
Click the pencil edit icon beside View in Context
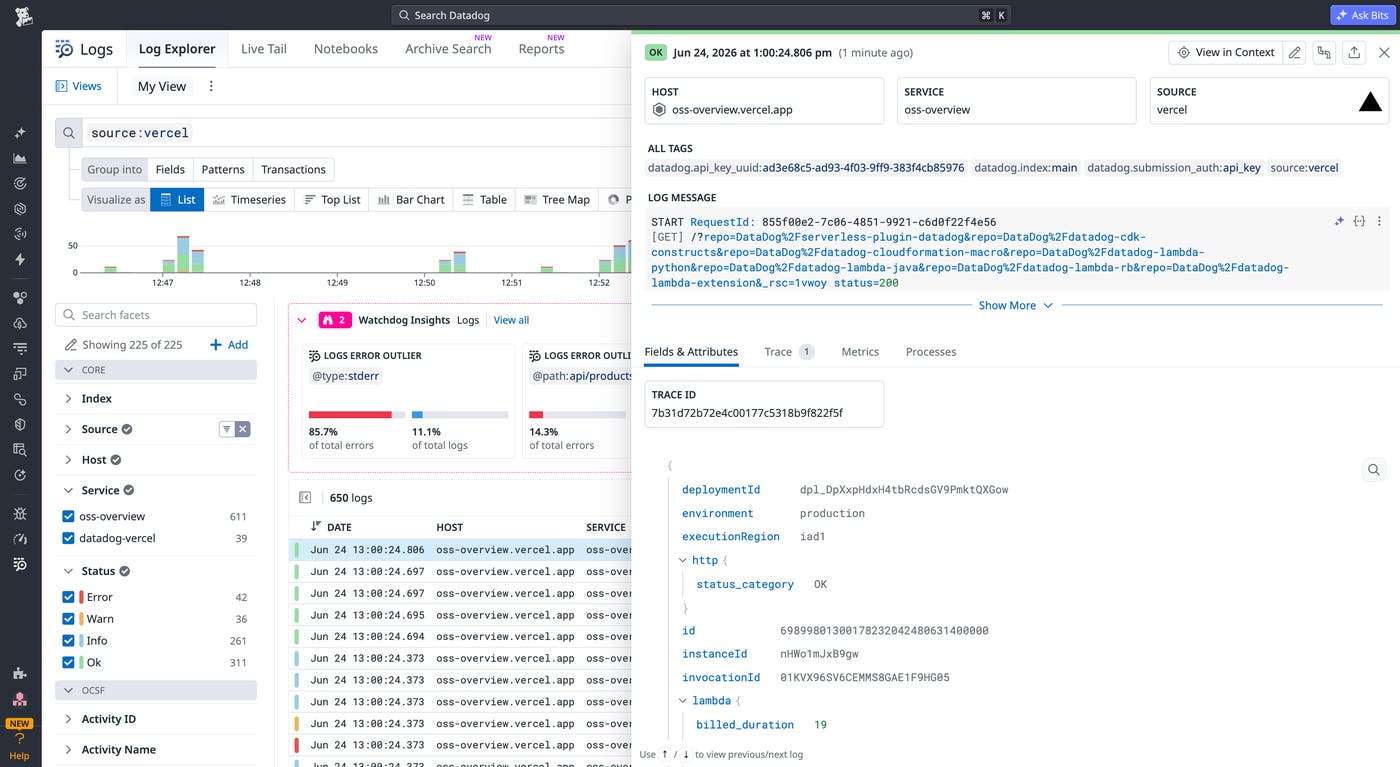[x=1295, y=53]
